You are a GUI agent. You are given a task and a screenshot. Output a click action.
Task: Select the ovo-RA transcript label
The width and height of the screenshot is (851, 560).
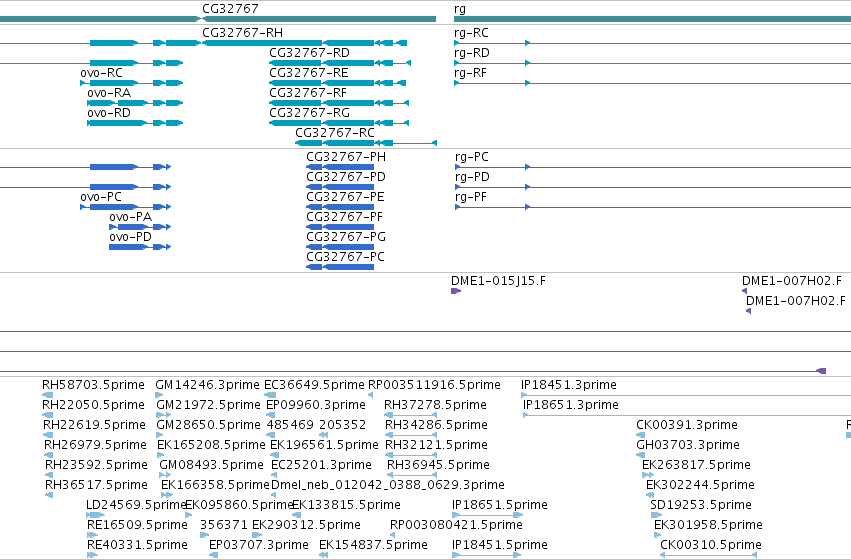point(109,93)
